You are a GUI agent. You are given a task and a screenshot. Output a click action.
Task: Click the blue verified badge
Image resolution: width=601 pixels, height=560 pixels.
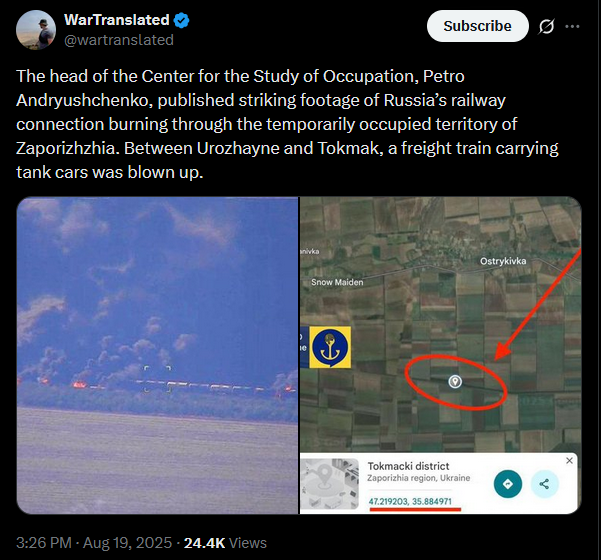pos(182,20)
